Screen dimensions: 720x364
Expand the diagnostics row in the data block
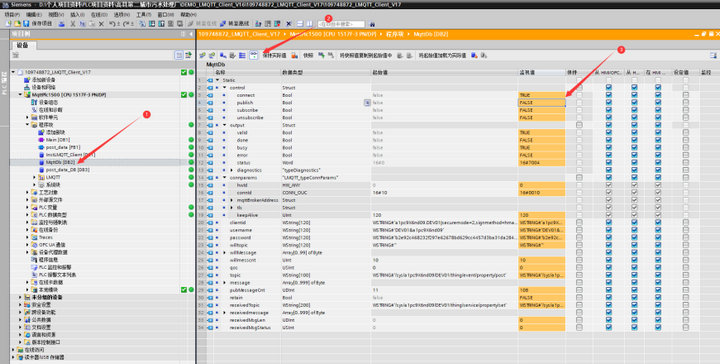point(231,170)
